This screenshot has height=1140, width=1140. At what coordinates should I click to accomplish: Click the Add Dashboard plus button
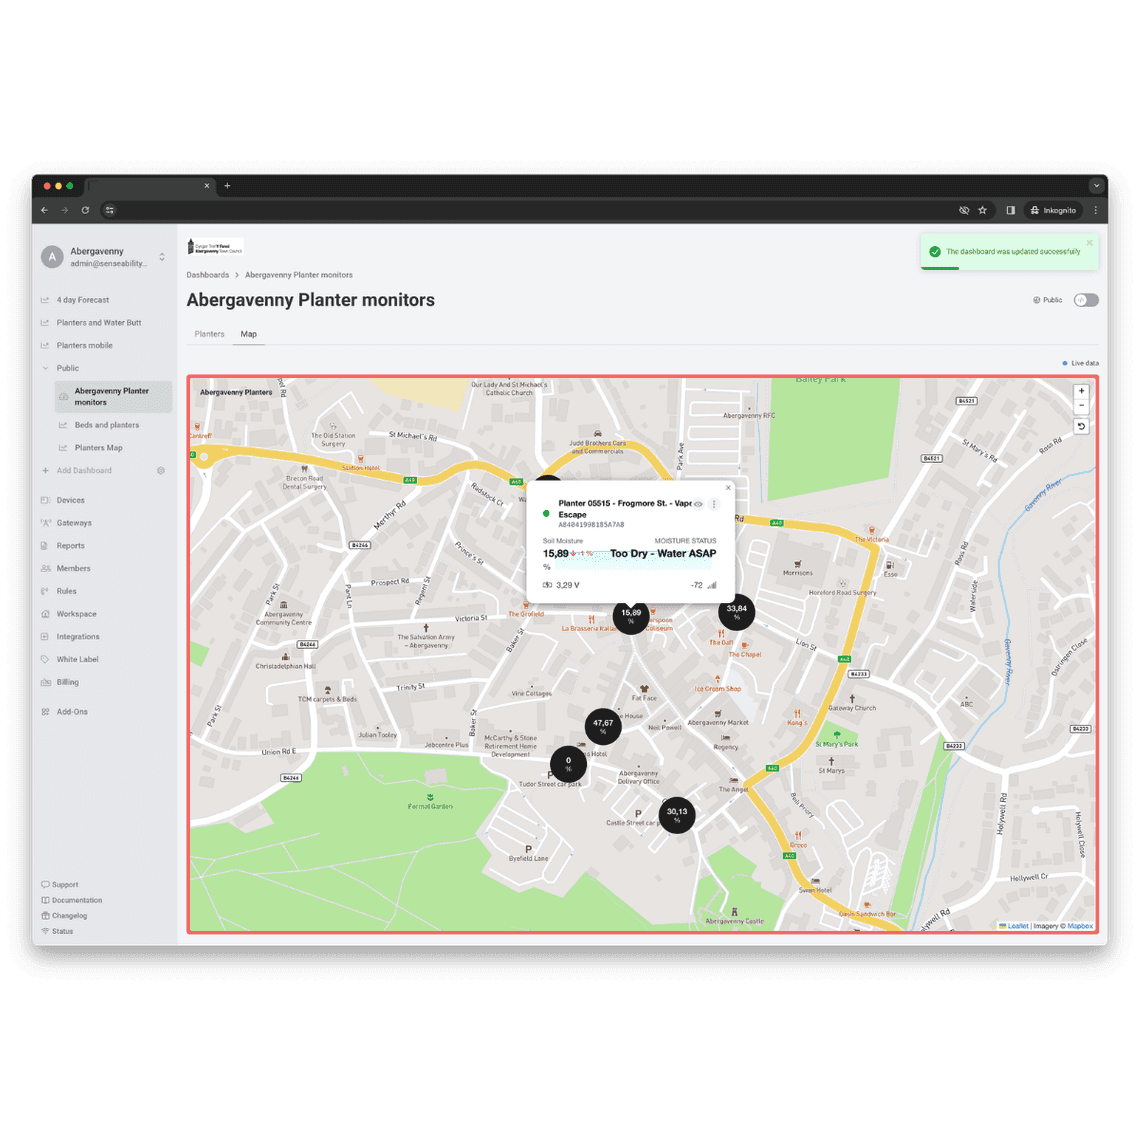click(x=45, y=470)
